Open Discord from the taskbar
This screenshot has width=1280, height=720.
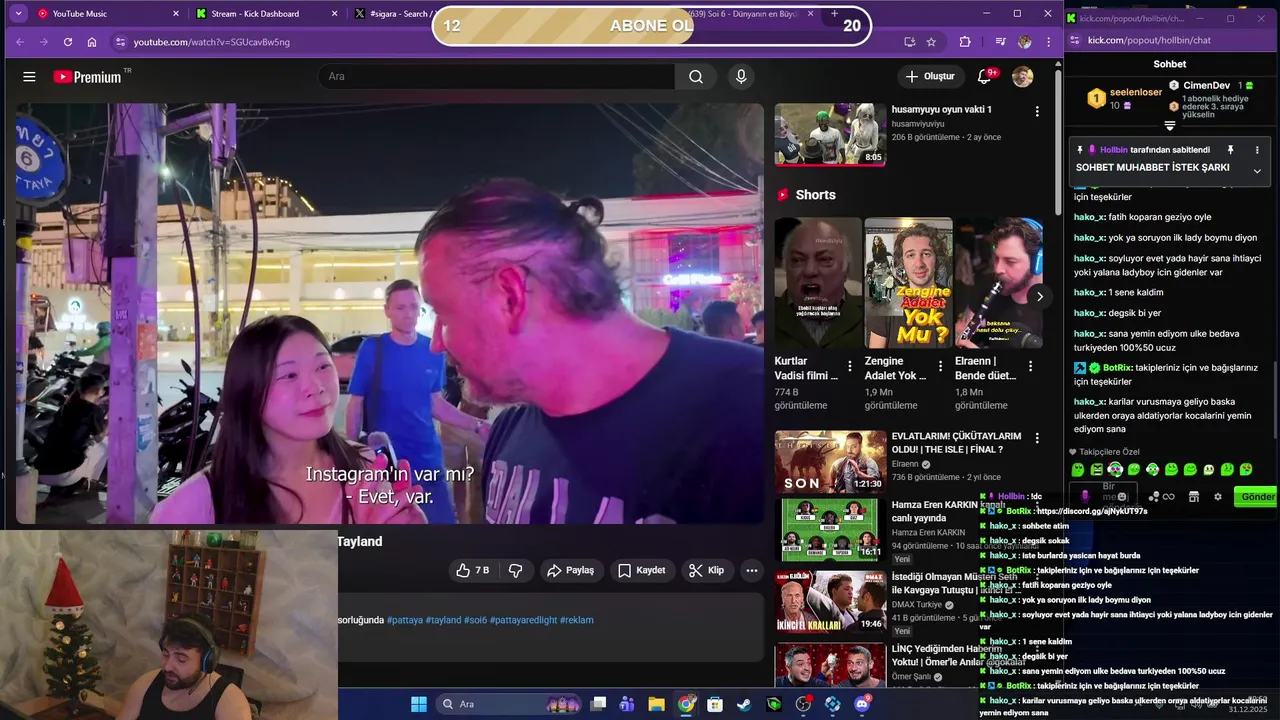862,704
